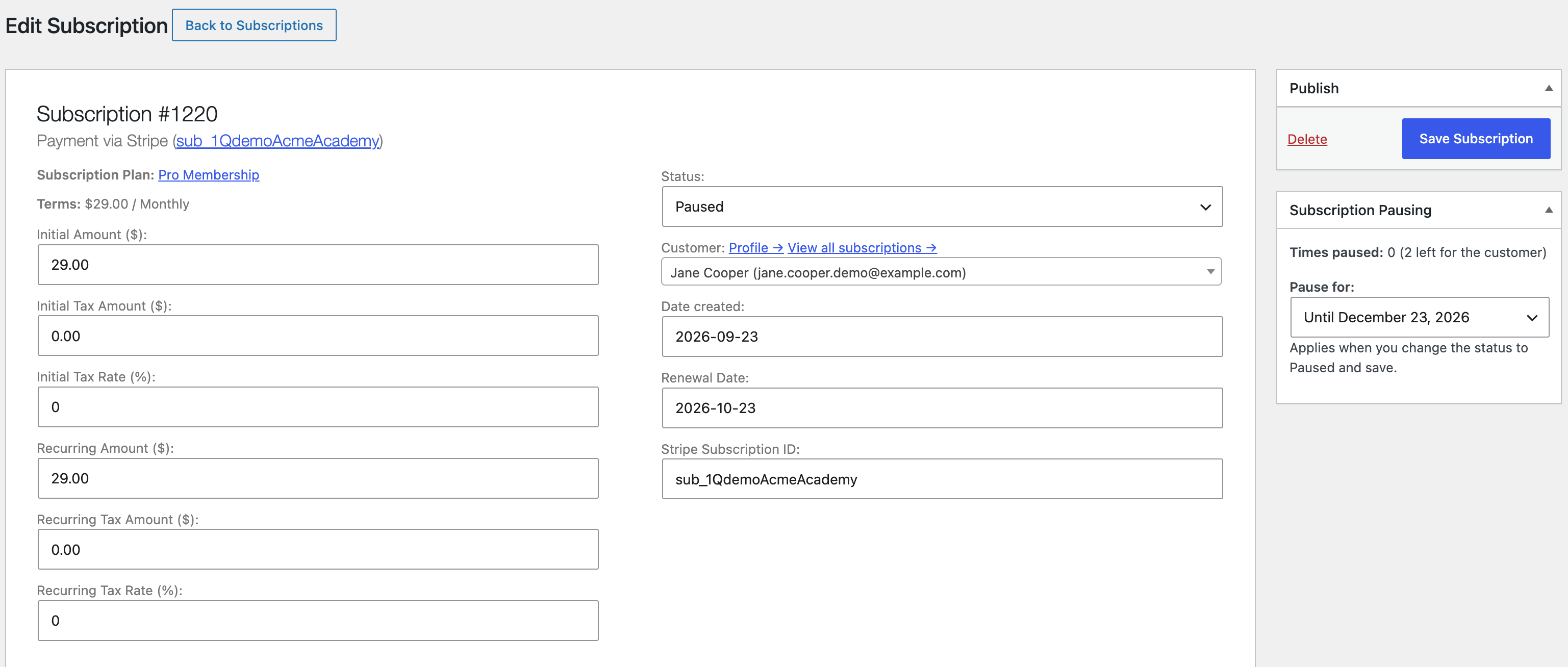The image size is (1568, 667).
Task: Focus the Recurring Tax Amount field
Action: point(318,549)
